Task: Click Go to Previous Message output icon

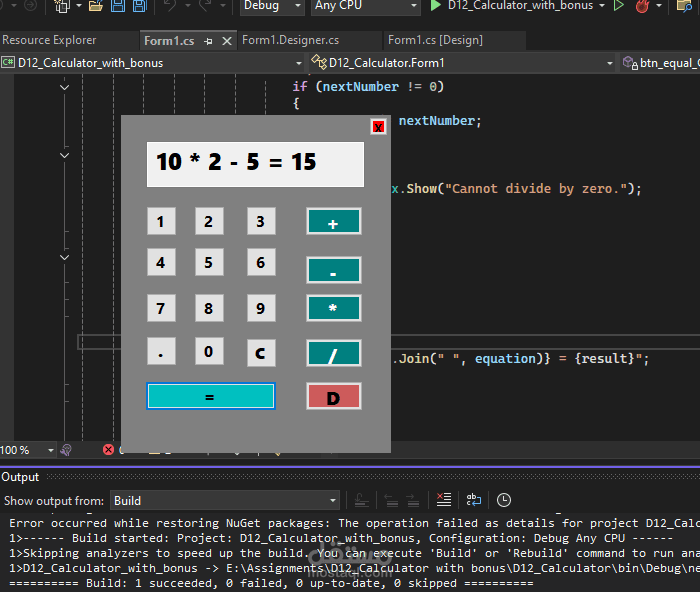Action: coord(392,500)
